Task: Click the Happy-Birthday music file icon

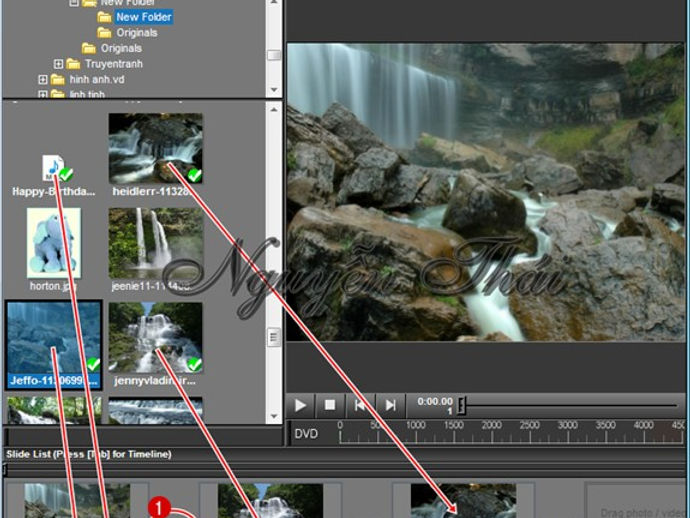Action: pyautogui.click(x=53, y=168)
